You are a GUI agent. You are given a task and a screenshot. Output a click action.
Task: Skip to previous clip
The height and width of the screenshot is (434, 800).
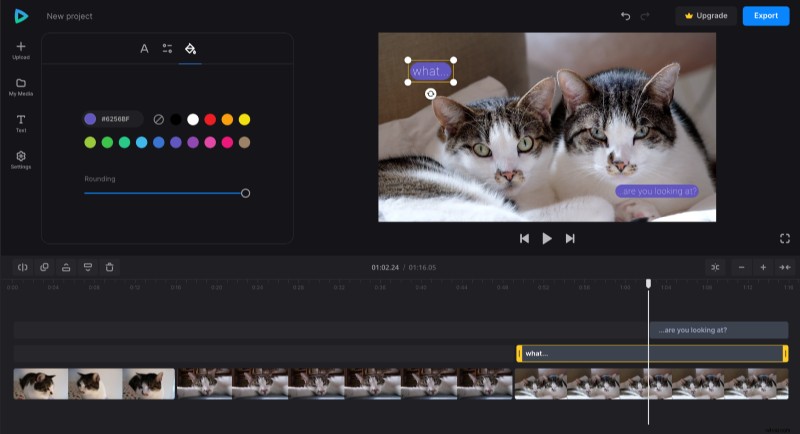[x=524, y=238]
